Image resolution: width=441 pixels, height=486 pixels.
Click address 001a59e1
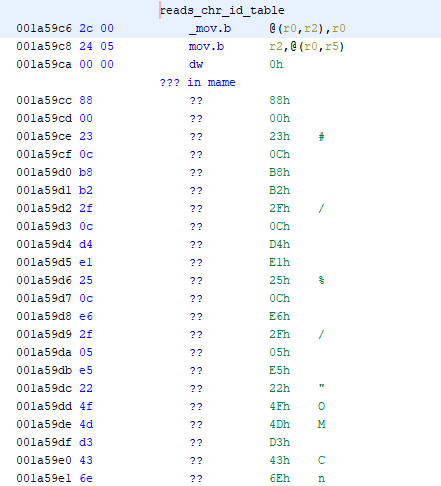[44, 479]
